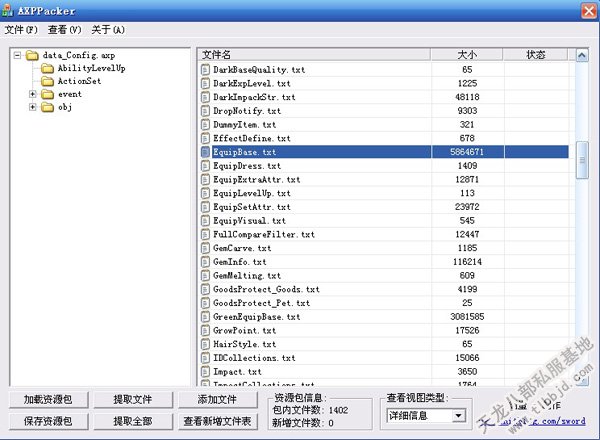The image size is (600, 440).
Task: Select the AbilityLevelUp folder icon
Action: [47, 68]
